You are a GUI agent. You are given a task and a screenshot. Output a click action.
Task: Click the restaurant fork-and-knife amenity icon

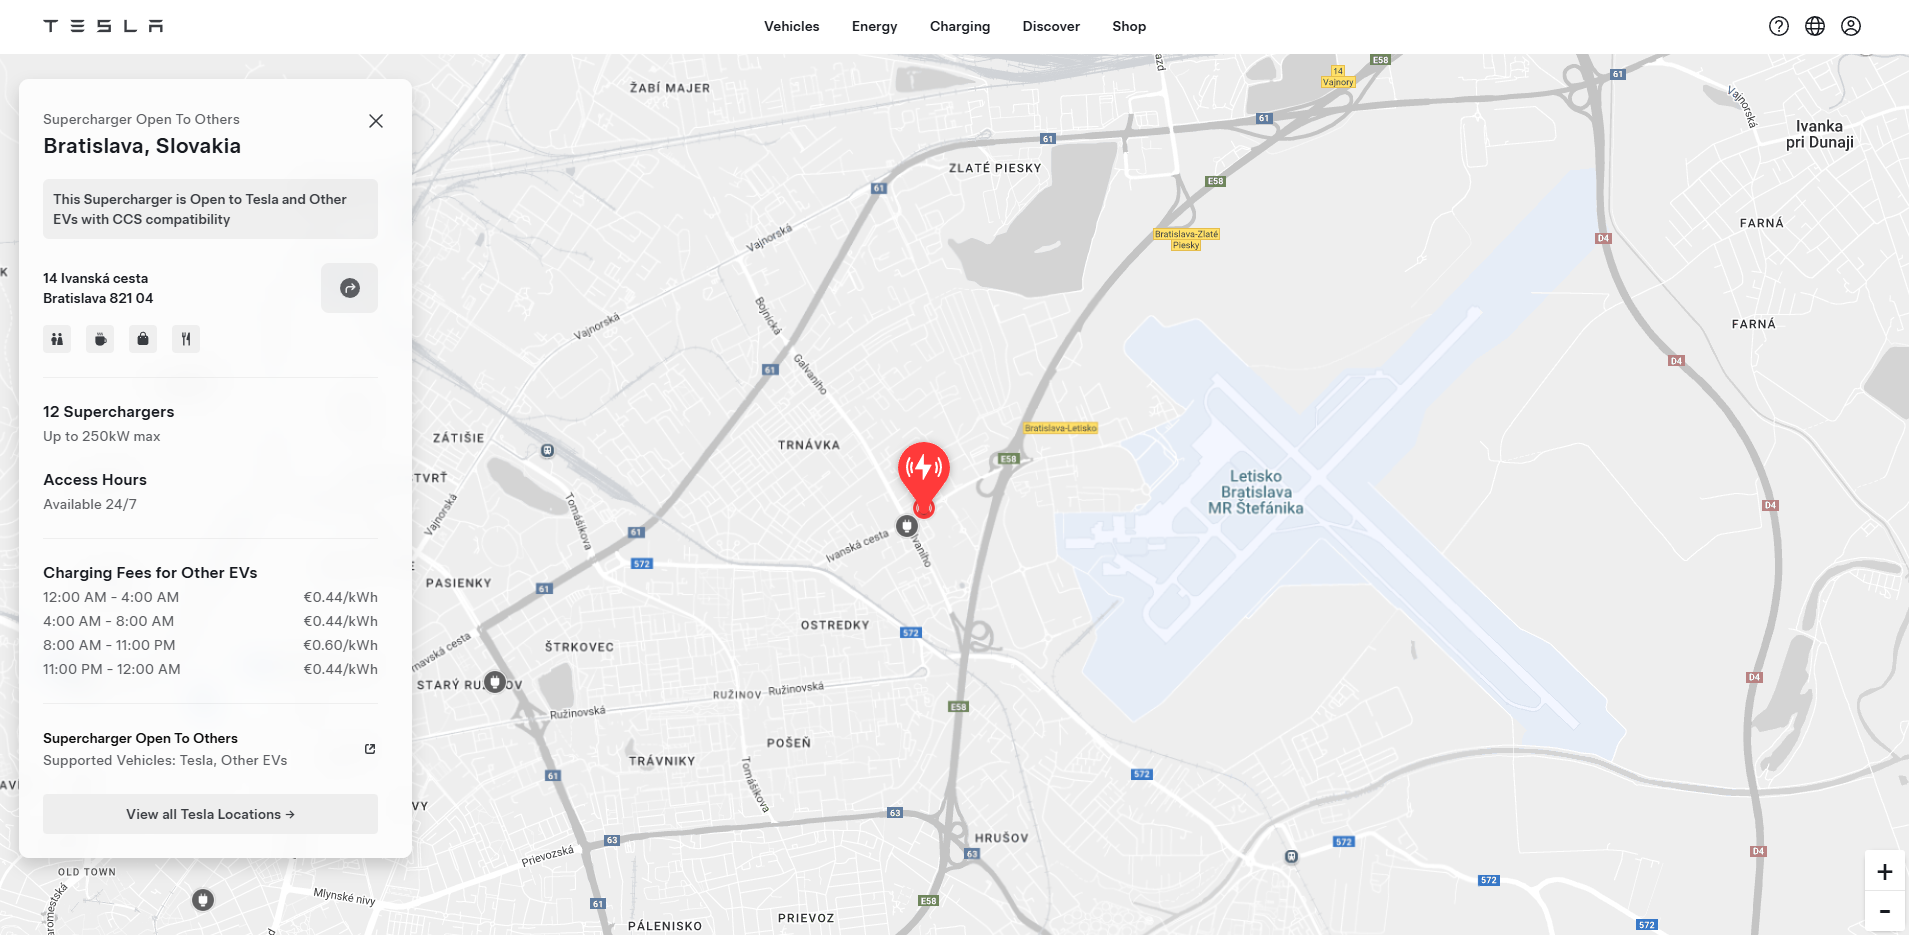186,339
